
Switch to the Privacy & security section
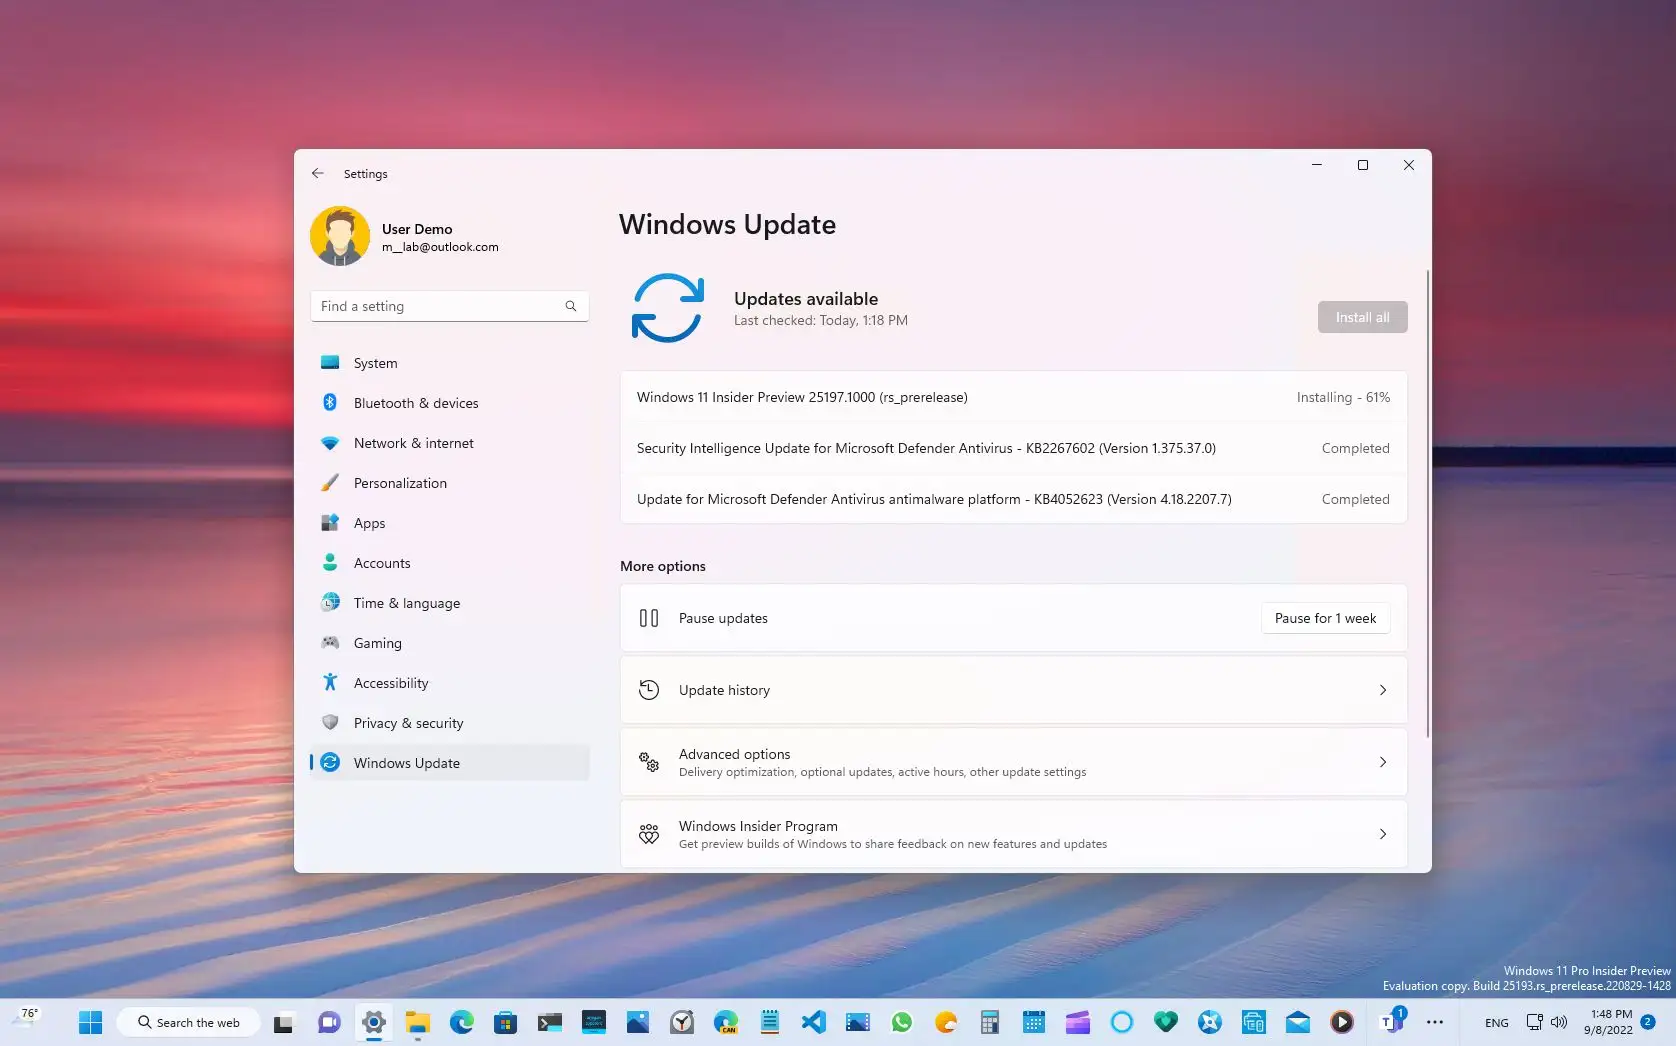tap(408, 722)
